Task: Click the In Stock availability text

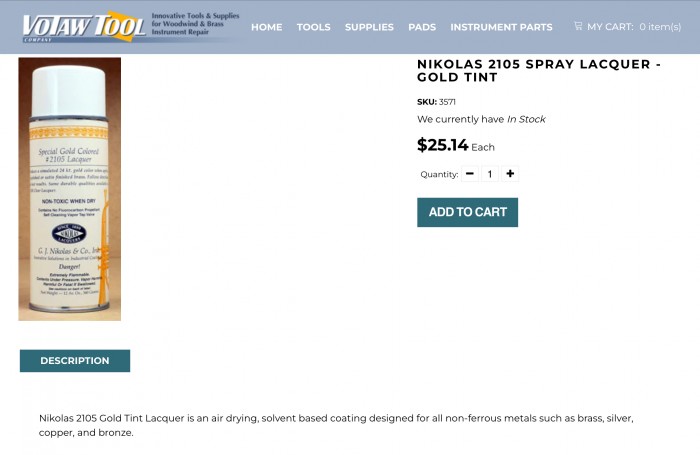Action: (526, 119)
